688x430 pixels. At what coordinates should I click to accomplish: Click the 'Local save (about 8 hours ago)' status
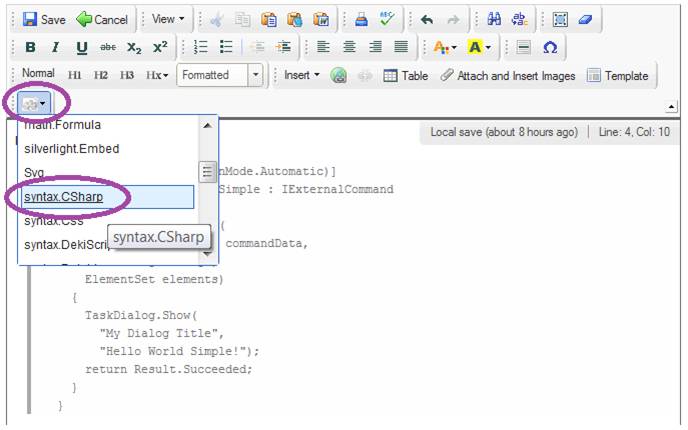[x=504, y=132]
